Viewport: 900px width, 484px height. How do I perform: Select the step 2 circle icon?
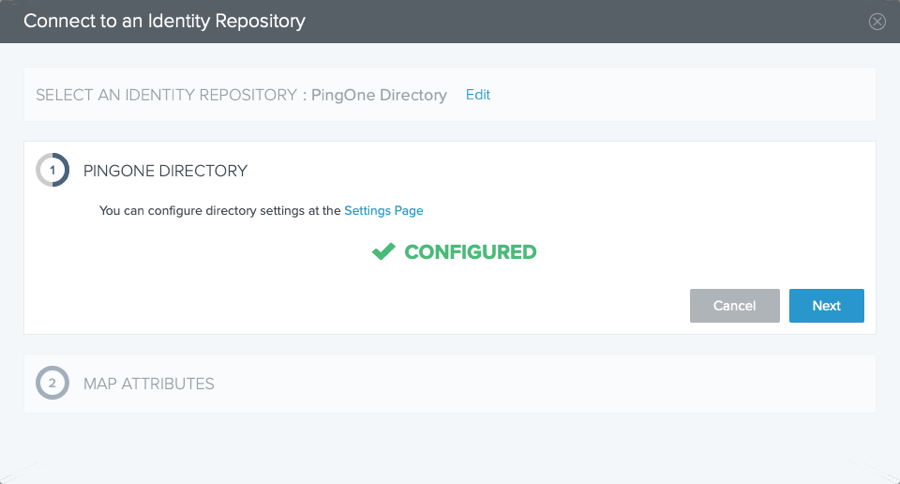[52, 383]
